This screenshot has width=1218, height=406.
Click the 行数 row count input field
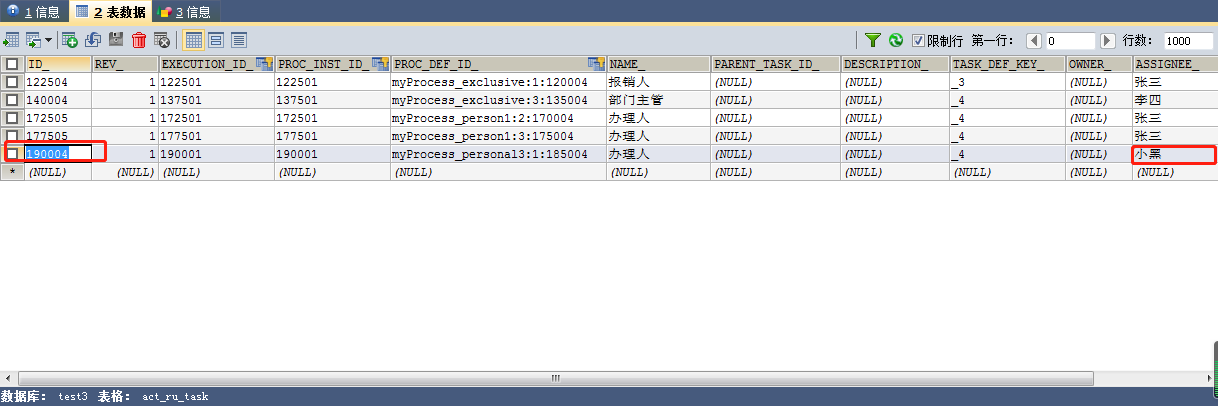coord(1188,41)
